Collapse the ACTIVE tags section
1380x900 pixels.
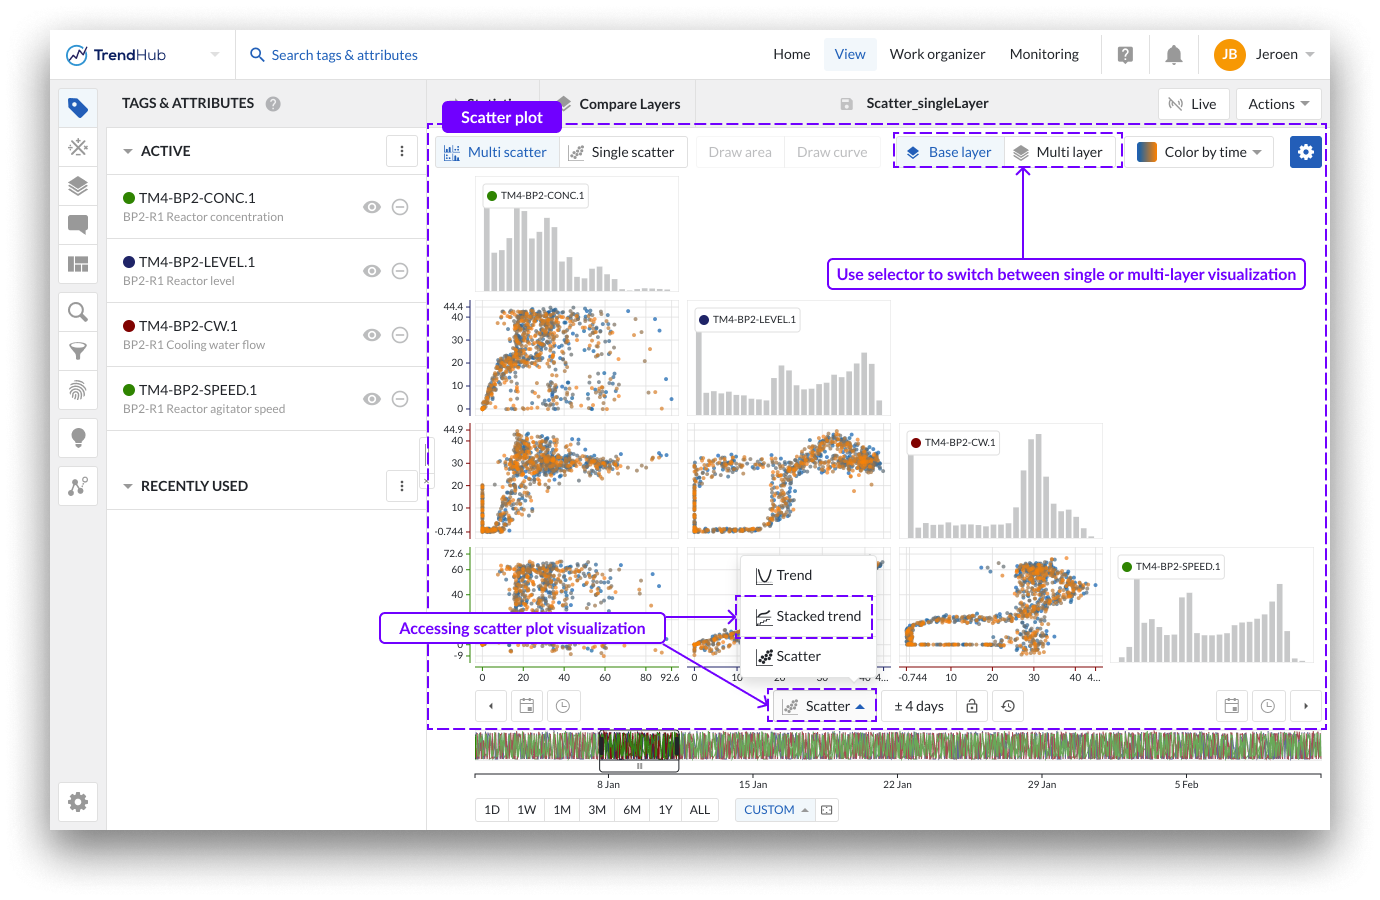pos(128,151)
